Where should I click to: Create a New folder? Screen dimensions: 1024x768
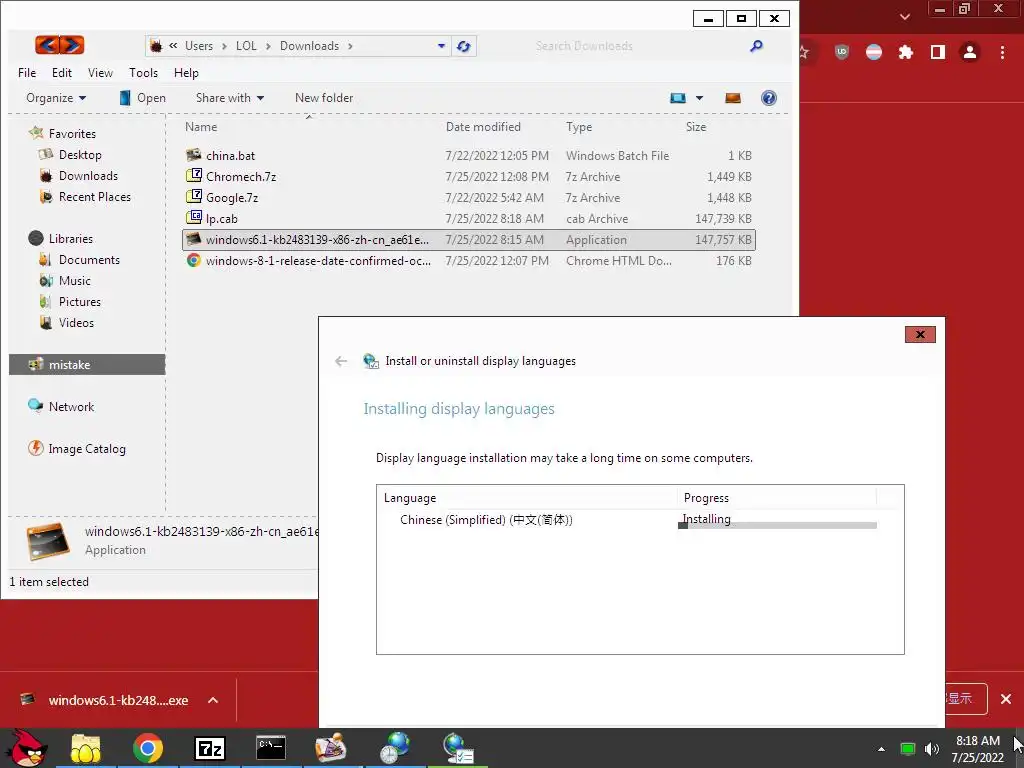[324, 98]
